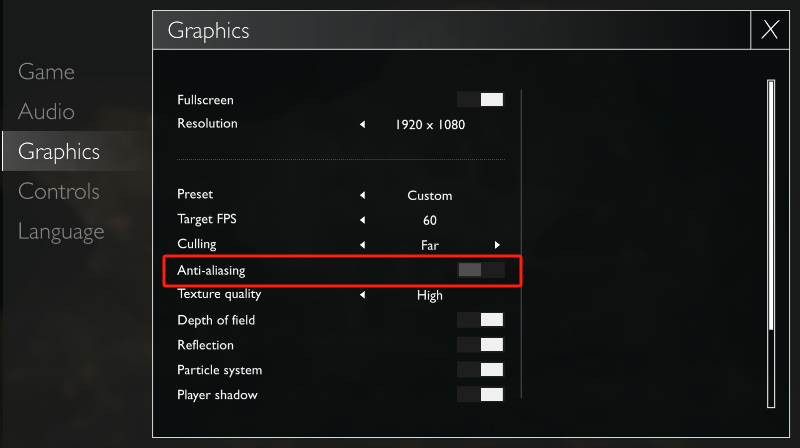This screenshot has width=800, height=448.
Task: Click the right arrow for Culling
Action: click(x=497, y=245)
